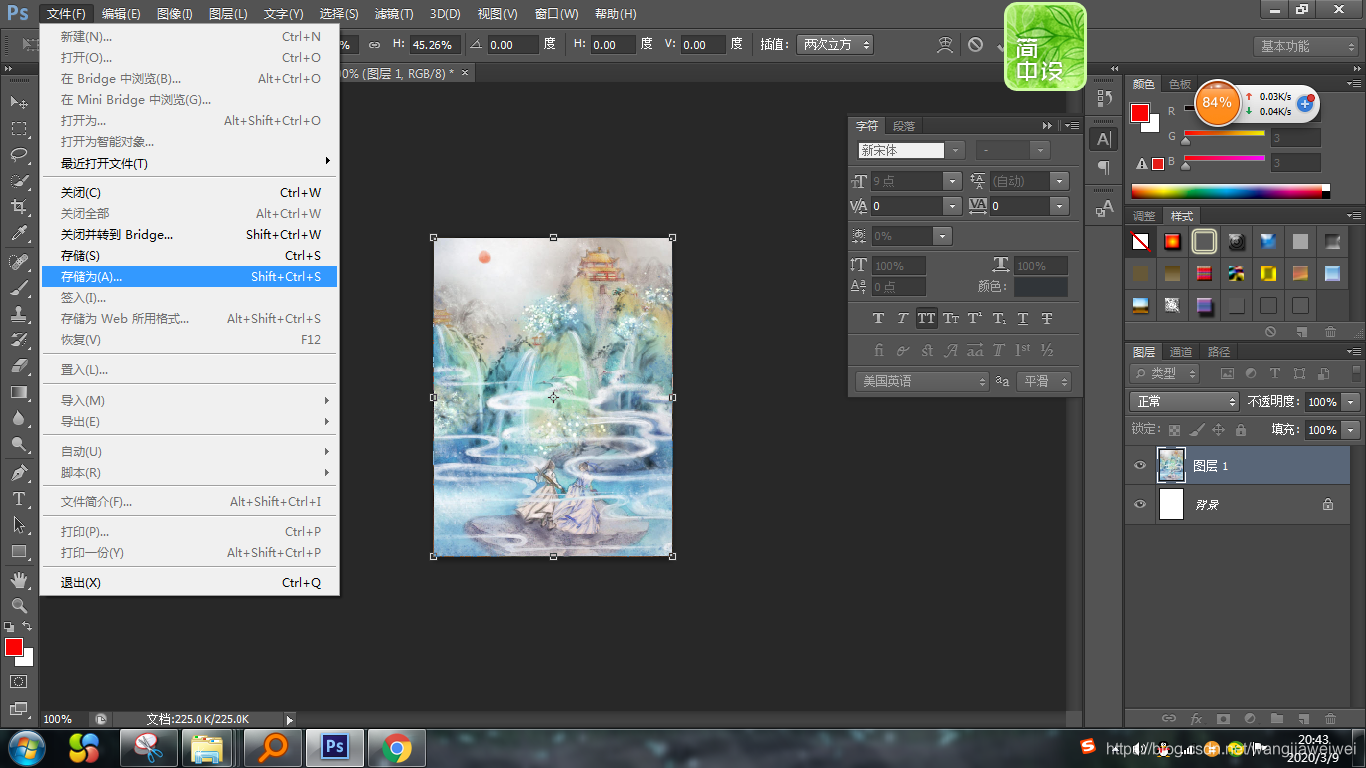Select the Eraser tool
Image resolution: width=1366 pixels, height=768 pixels.
click(19, 366)
